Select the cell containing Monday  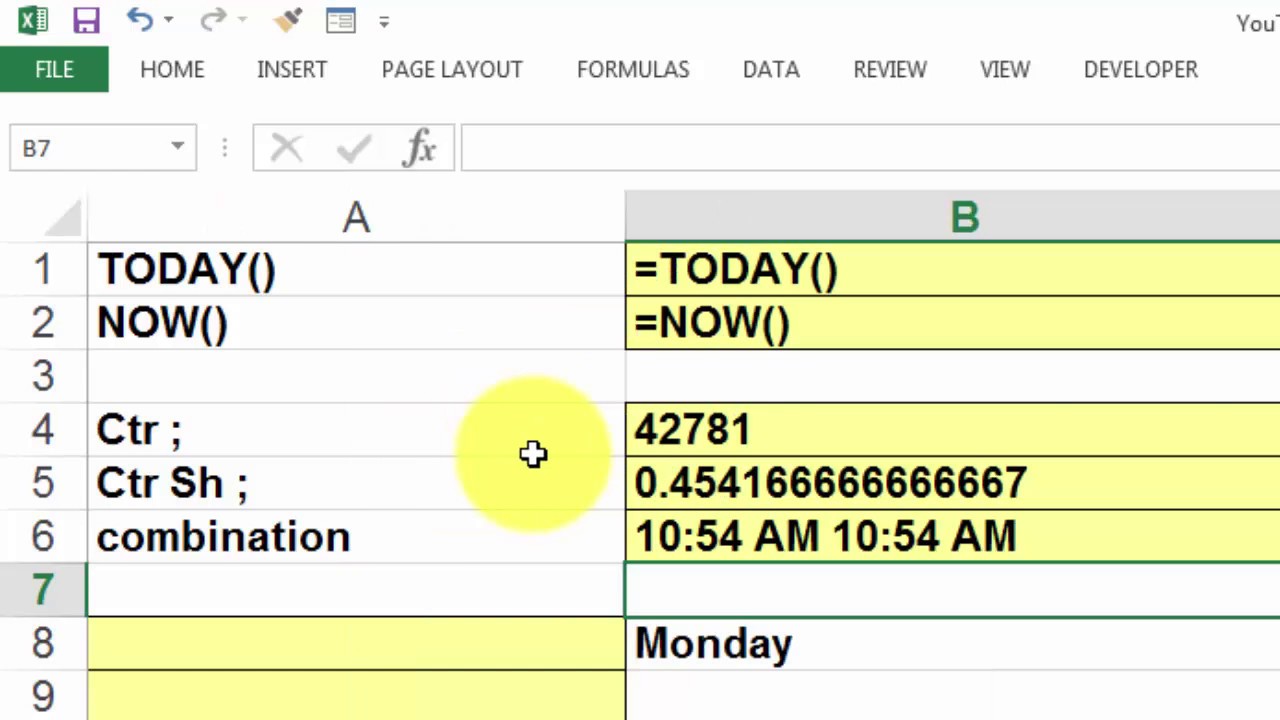[952, 643]
